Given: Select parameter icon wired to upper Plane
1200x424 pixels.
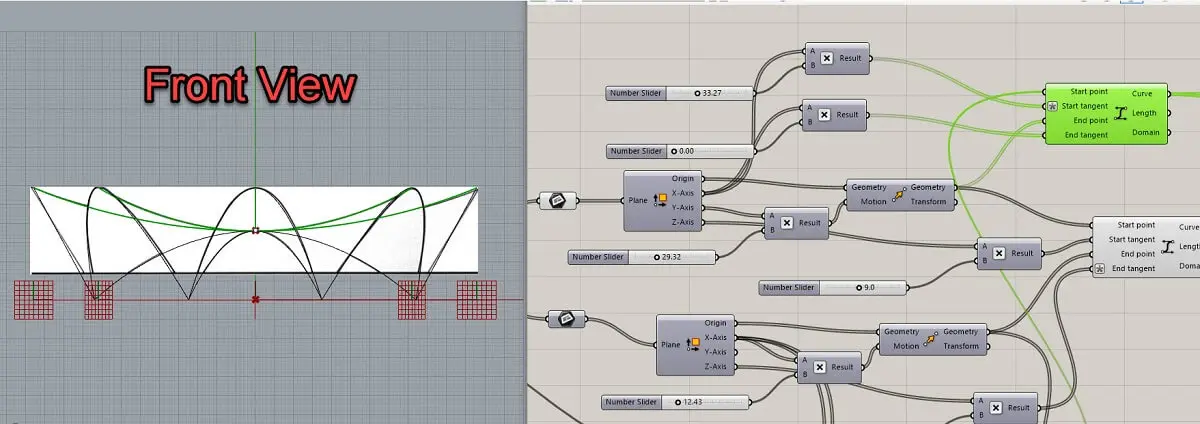Looking at the screenshot, I should [x=559, y=200].
